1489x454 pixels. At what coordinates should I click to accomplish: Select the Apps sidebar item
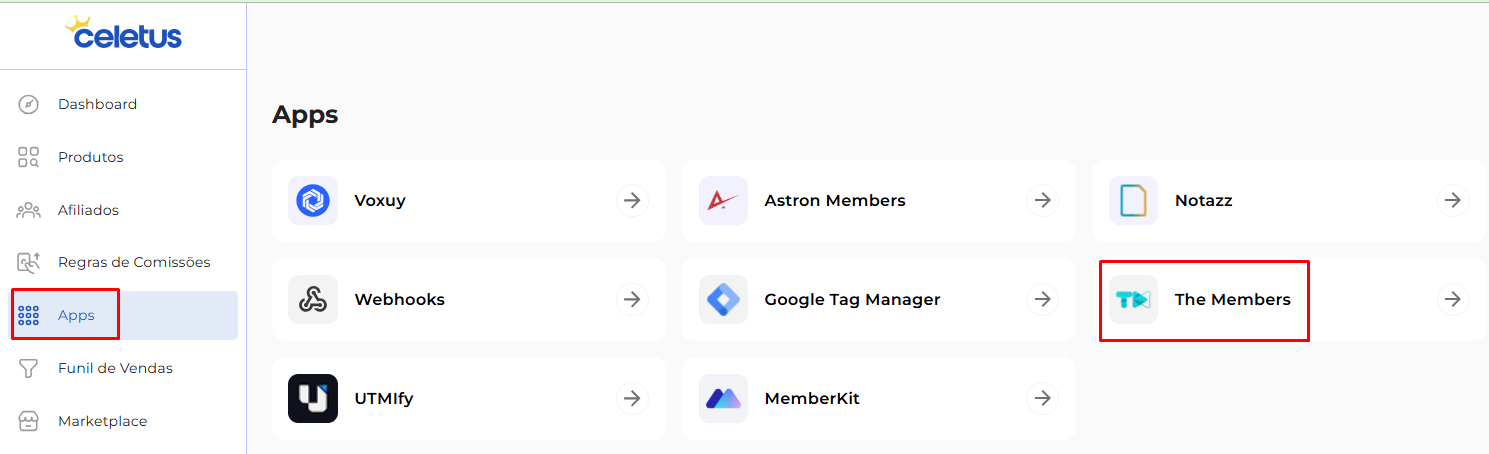pos(124,315)
